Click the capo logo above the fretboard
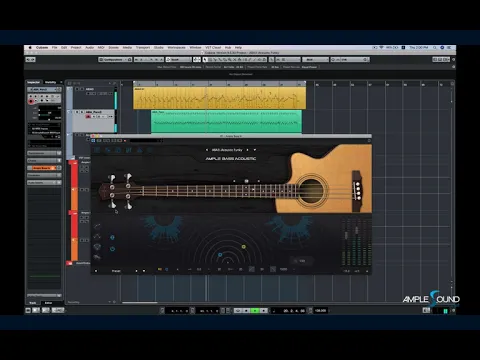Screen dimensions: 480x360 (246, 181)
